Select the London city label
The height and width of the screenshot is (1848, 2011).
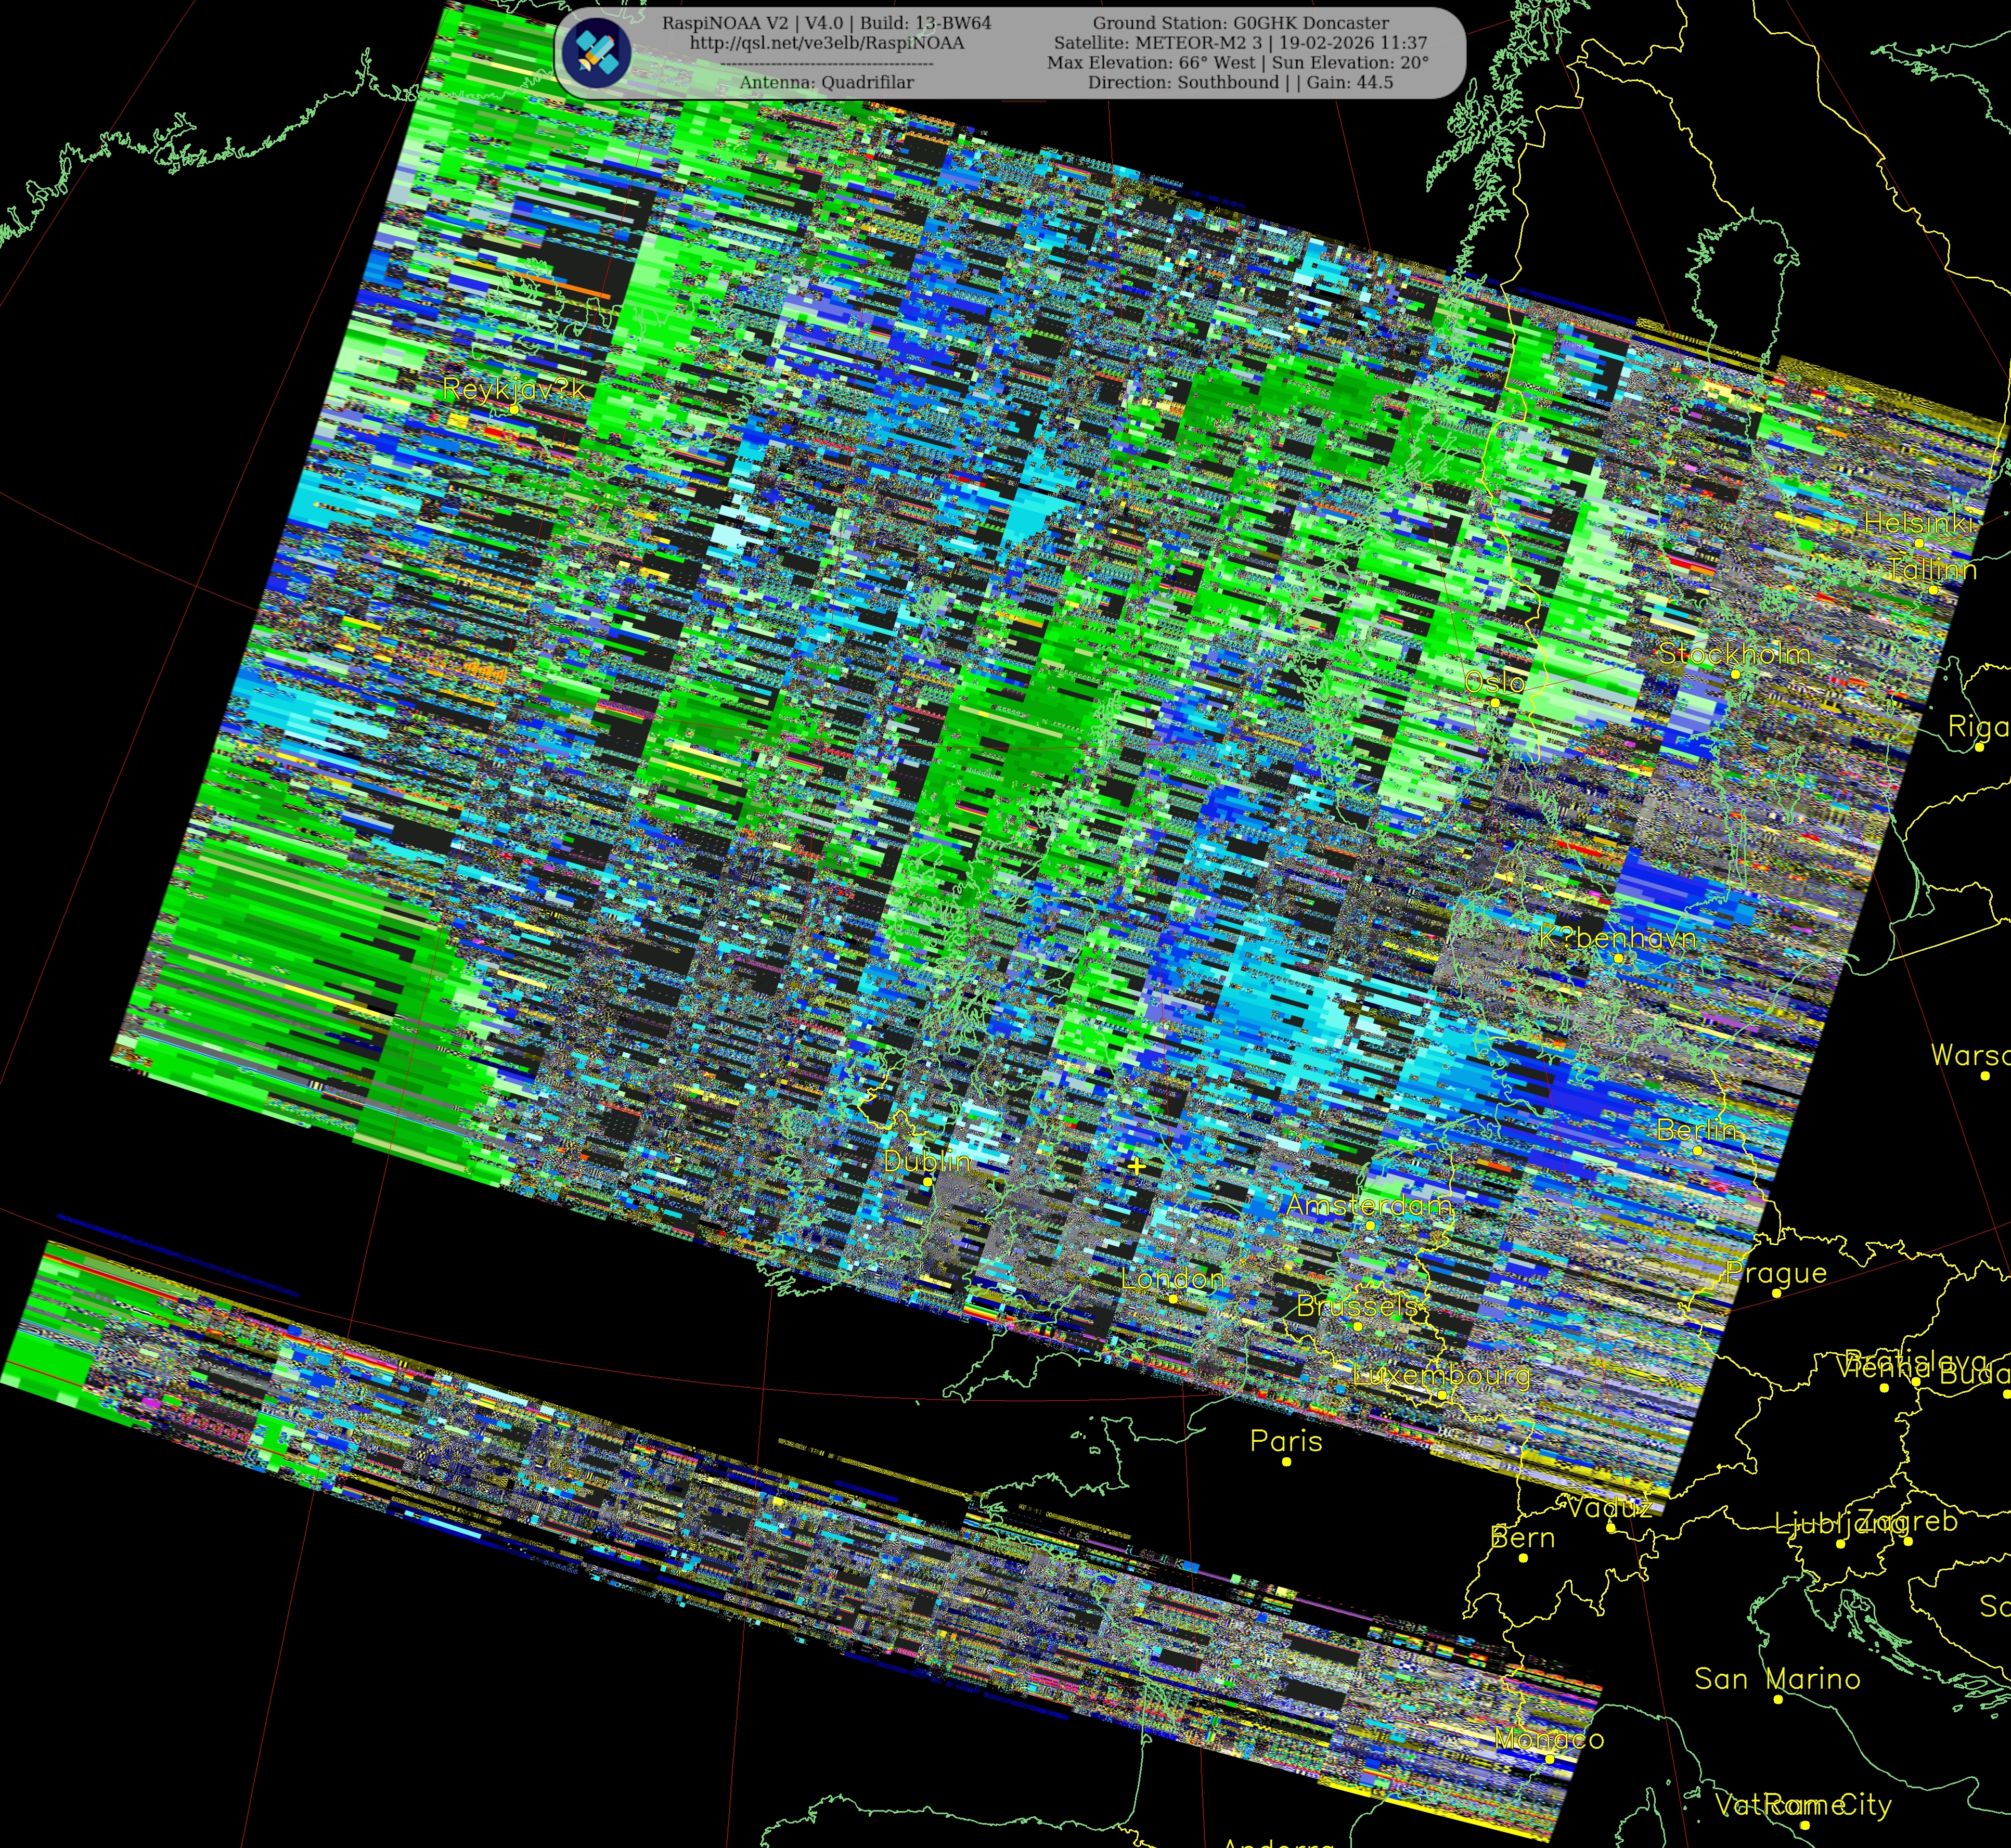(1172, 1278)
